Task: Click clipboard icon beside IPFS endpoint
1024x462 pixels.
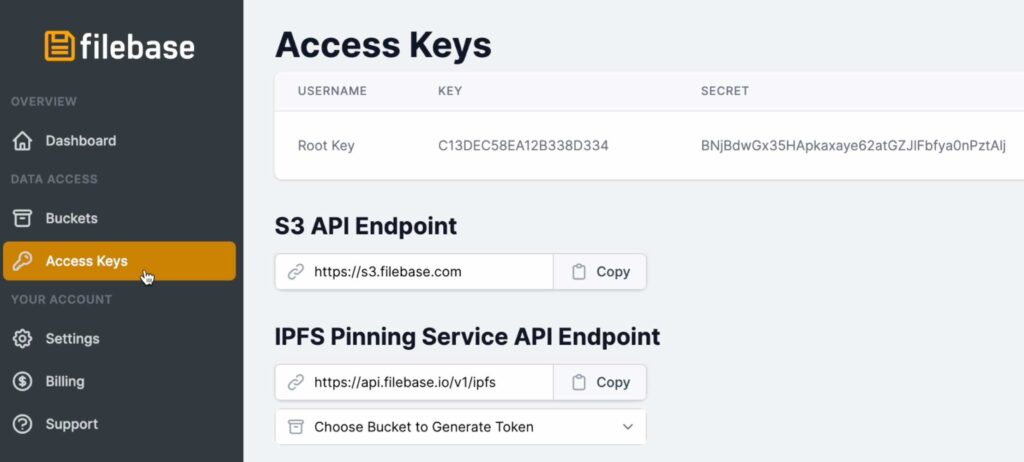Action: point(579,382)
